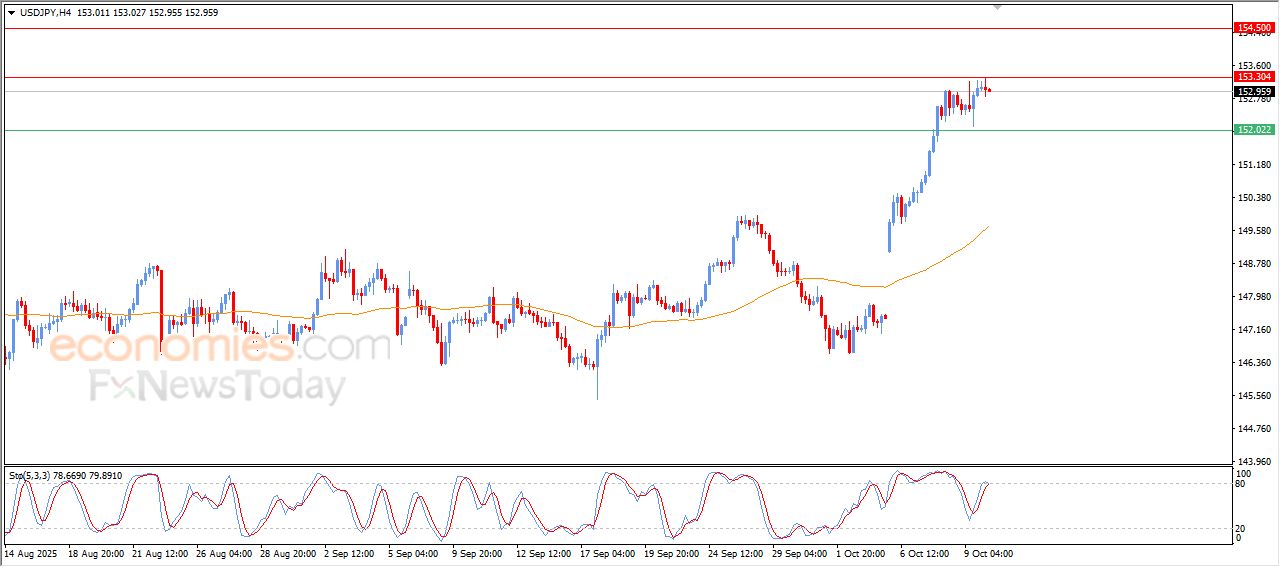Select the red 153.304 resistance price tag

pyautogui.click(x=1254, y=77)
